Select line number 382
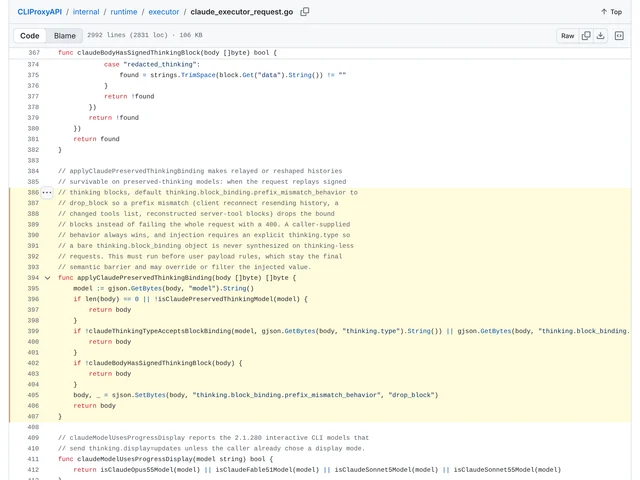The height and width of the screenshot is (480, 640). click(x=34, y=150)
